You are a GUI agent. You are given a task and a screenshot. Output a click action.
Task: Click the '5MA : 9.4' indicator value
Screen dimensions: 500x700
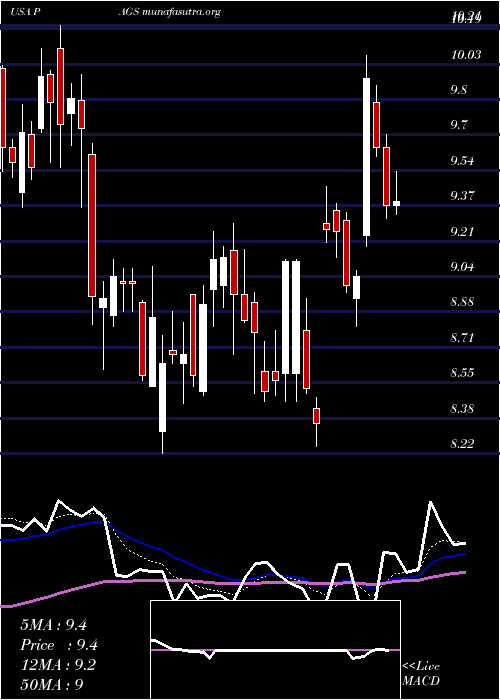tap(53, 625)
